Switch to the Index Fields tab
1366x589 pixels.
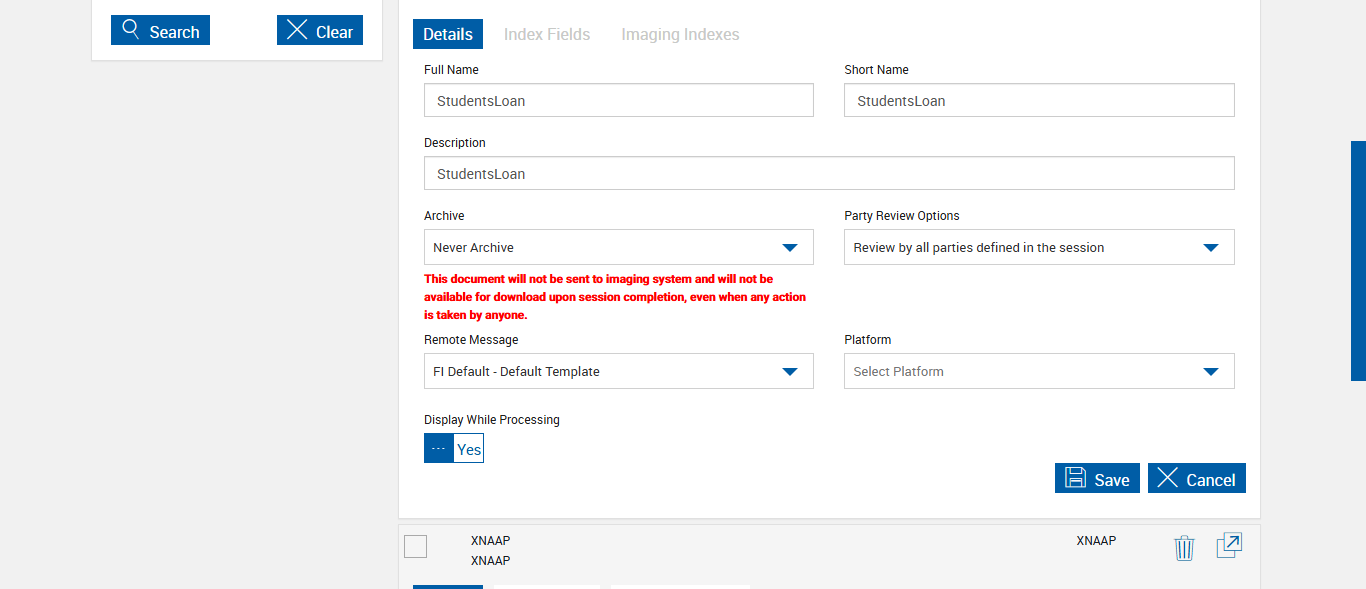point(547,35)
